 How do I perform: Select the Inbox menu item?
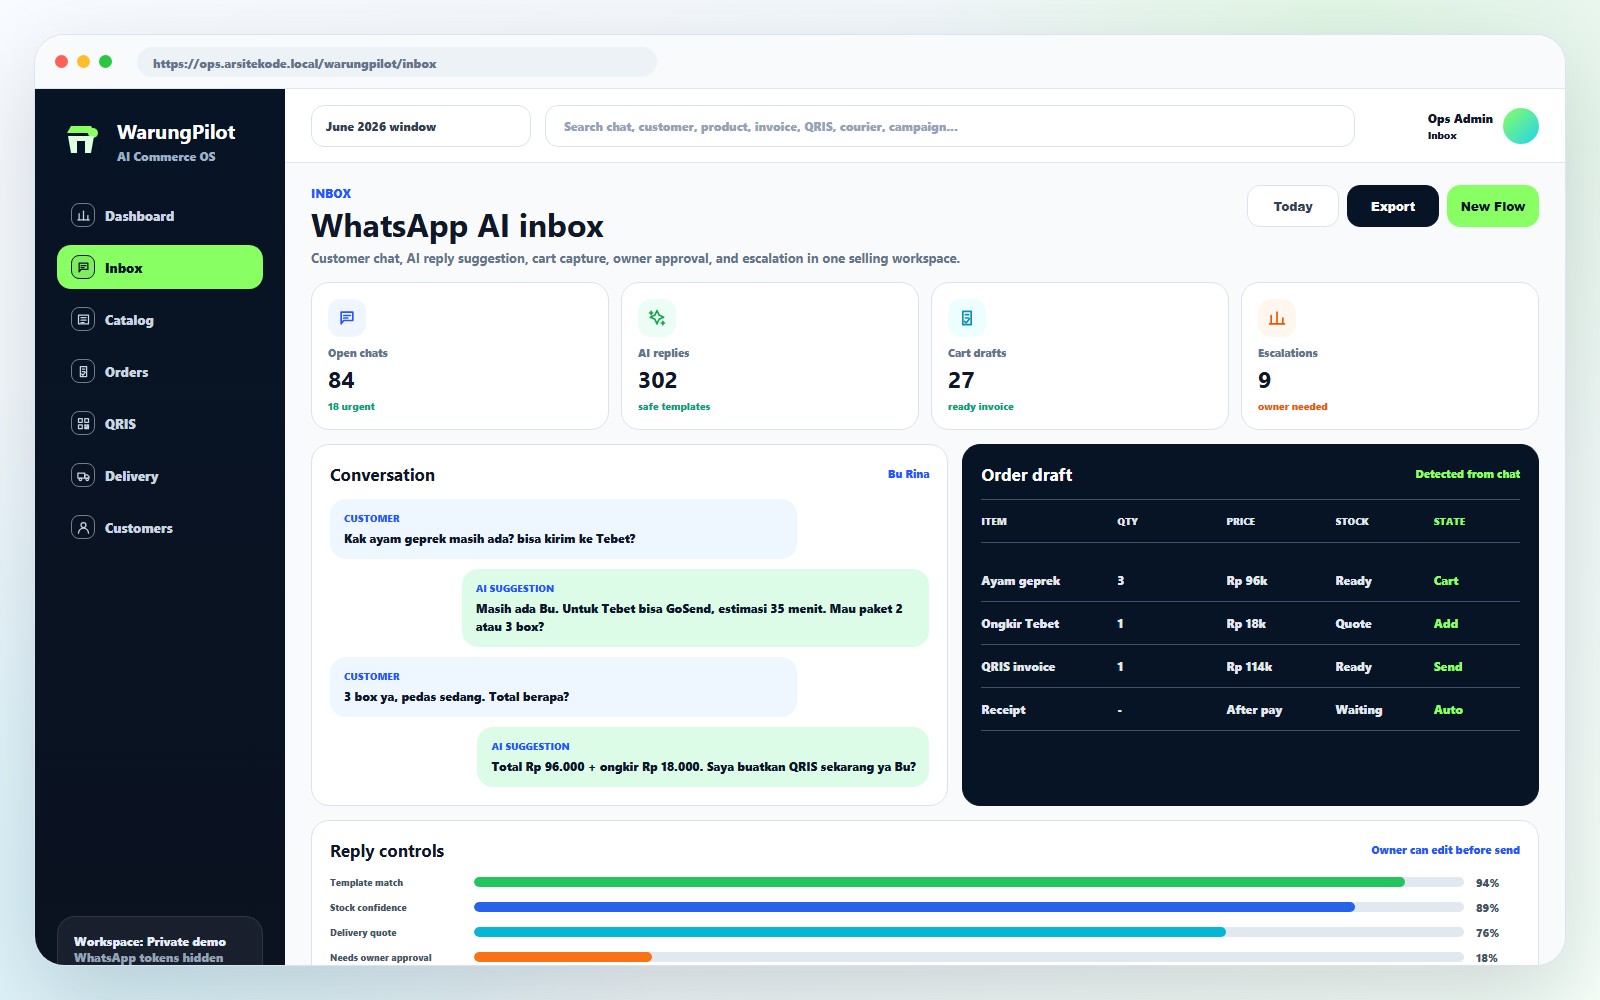coord(160,267)
